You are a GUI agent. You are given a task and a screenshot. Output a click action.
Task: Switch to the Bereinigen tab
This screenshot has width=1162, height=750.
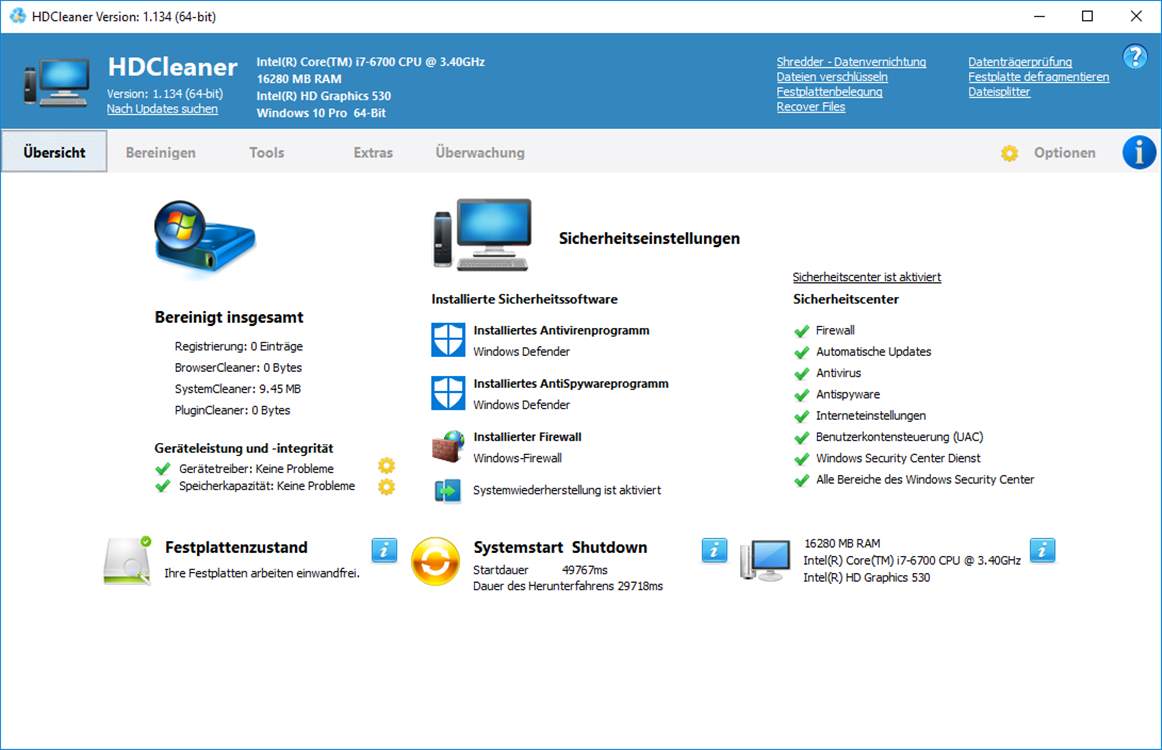click(161, 153)
